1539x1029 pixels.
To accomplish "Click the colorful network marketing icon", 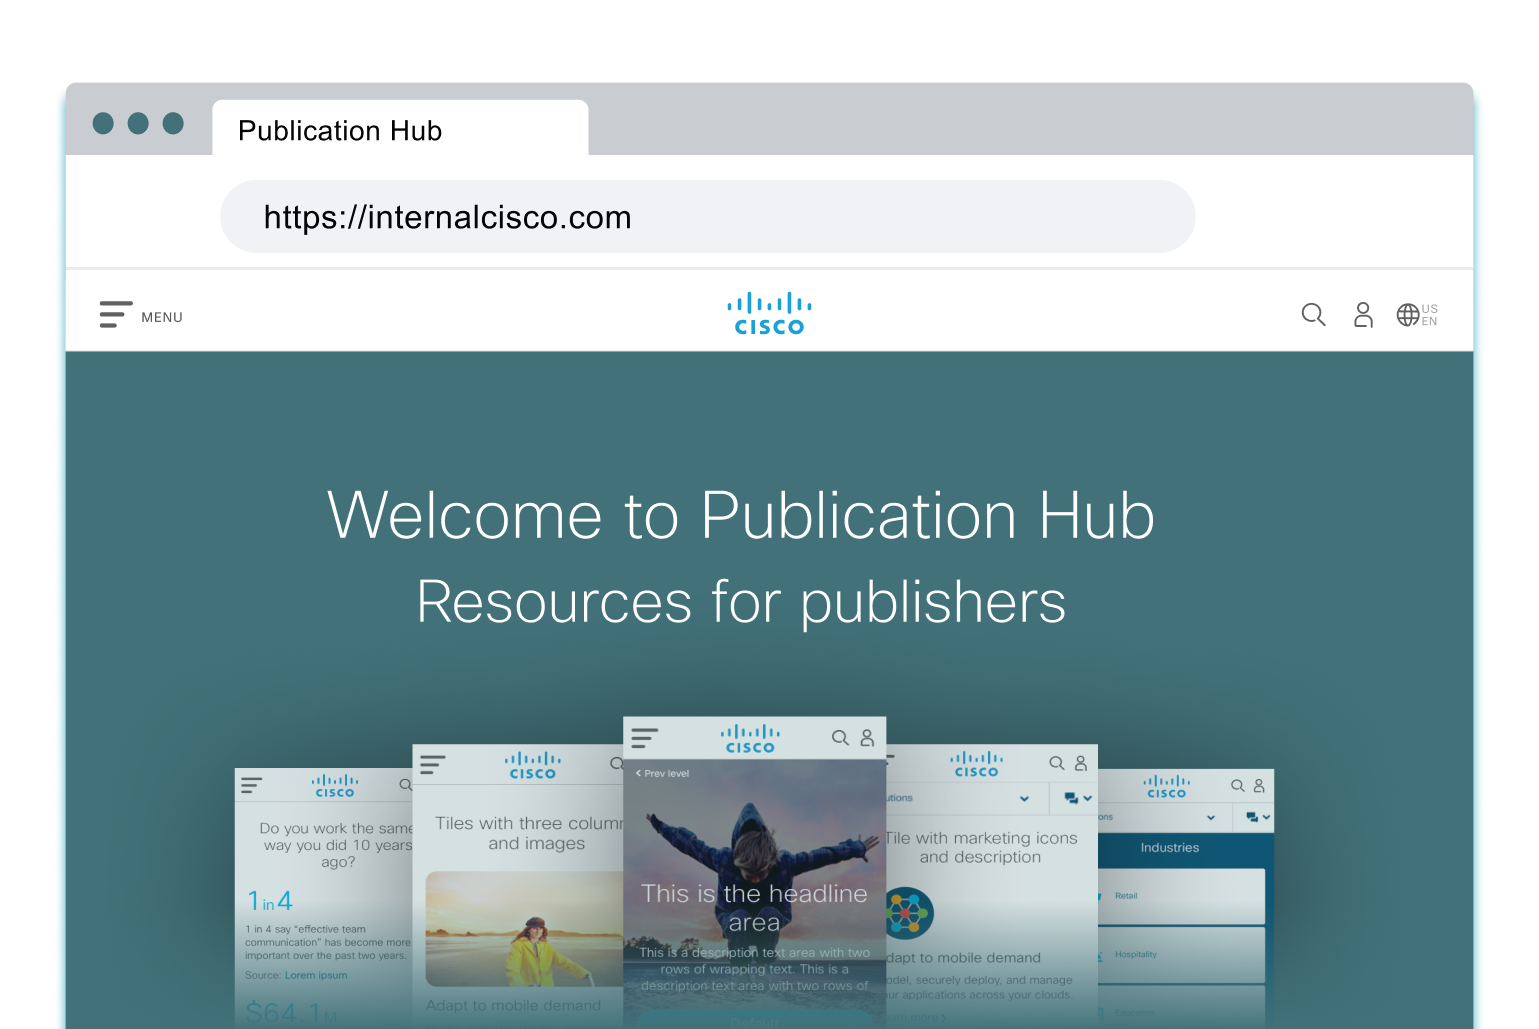I will (x=908, y=913).
